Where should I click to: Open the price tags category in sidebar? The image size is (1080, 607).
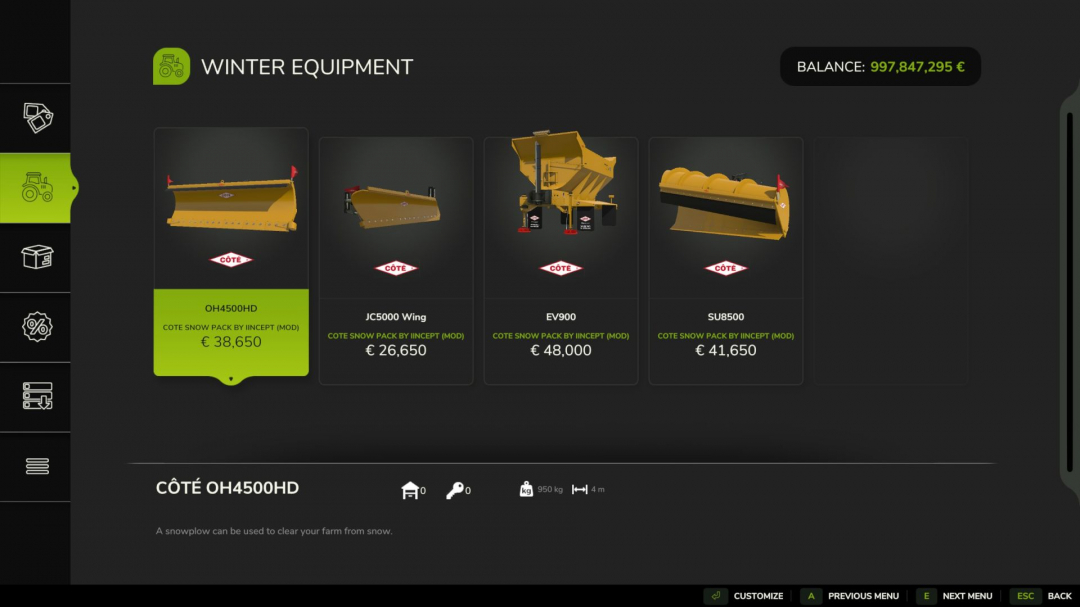[x=37, y=118]
